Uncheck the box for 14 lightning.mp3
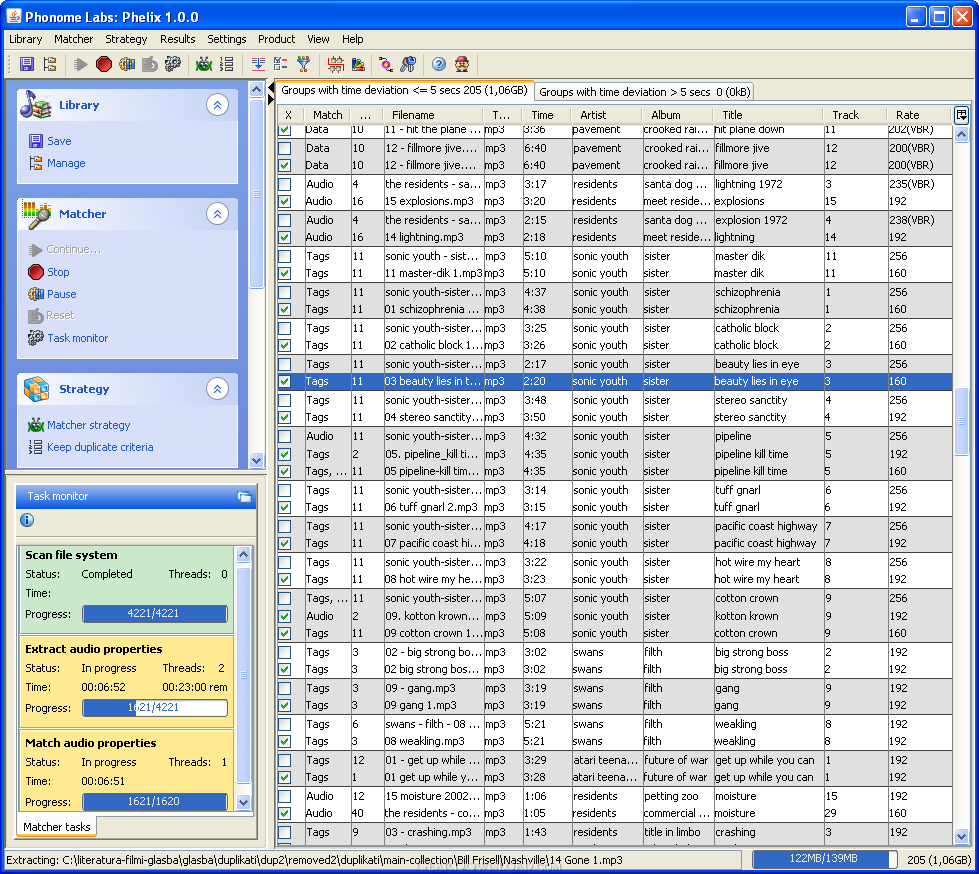 point(285,237)
